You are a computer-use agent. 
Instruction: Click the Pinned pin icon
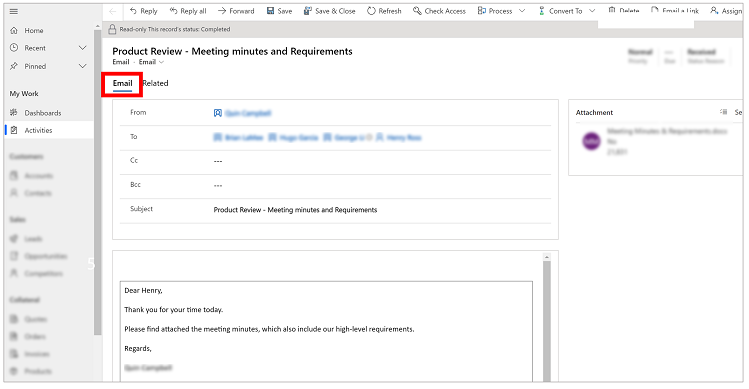click(14, 66)
